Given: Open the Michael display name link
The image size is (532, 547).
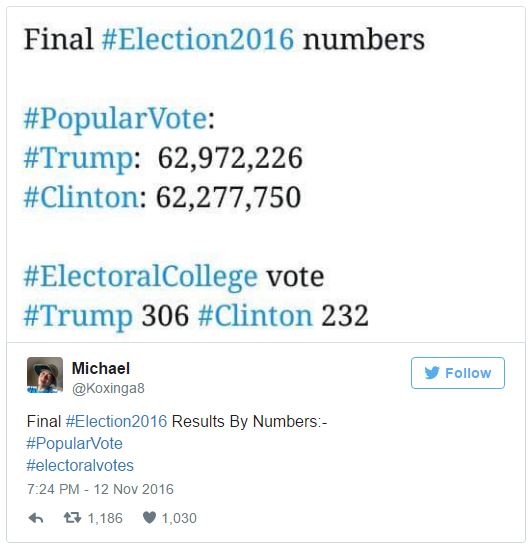Looking at the screenshot, I should click(101, 368).
